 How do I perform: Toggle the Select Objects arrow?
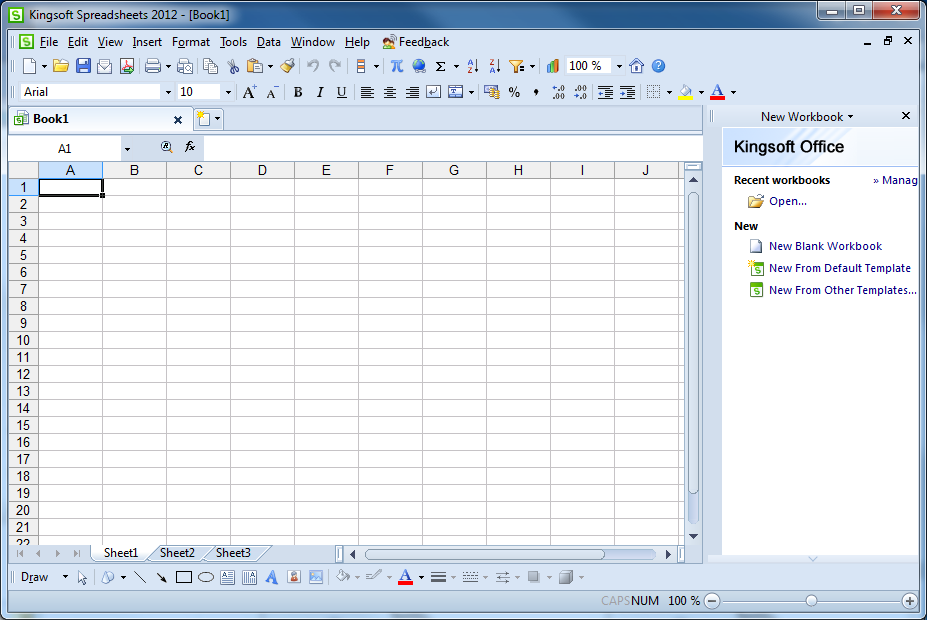pyautogui.click(x=82, y=577)
